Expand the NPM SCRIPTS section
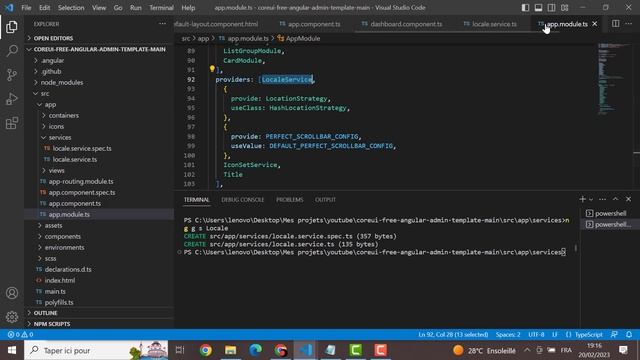 [x=99, y=324]
